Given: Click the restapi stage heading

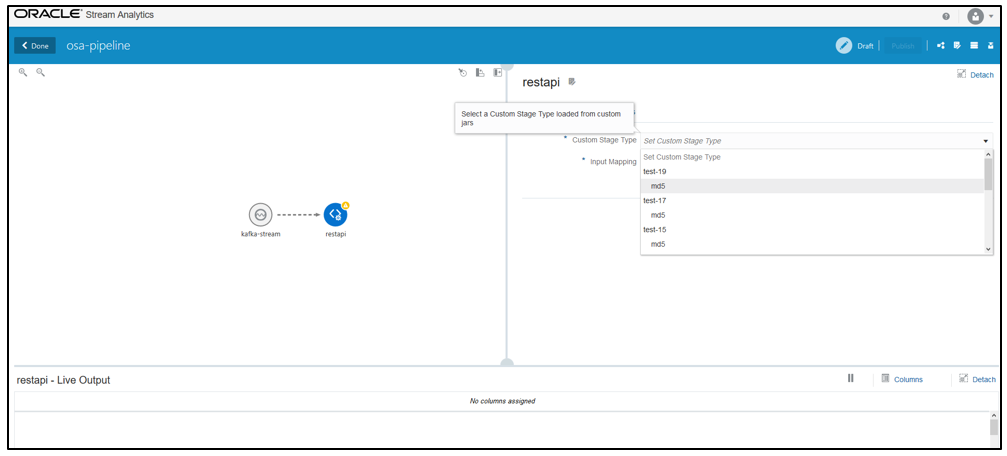Looking at the screenshot, I should (x=541, y=82).
